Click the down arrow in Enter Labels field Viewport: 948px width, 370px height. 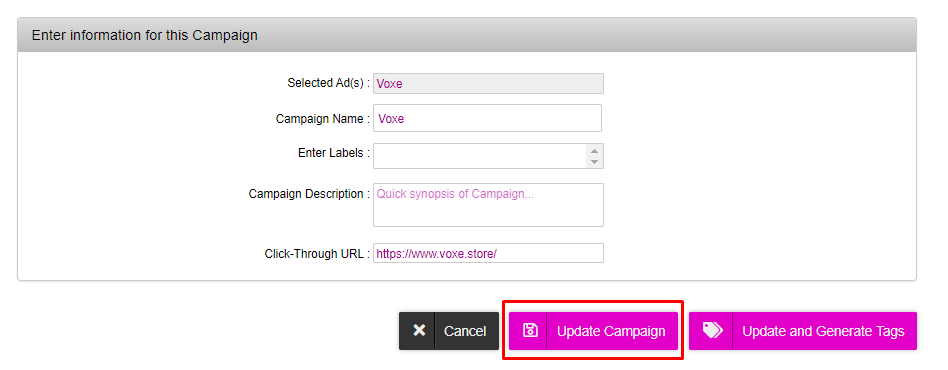594,161
